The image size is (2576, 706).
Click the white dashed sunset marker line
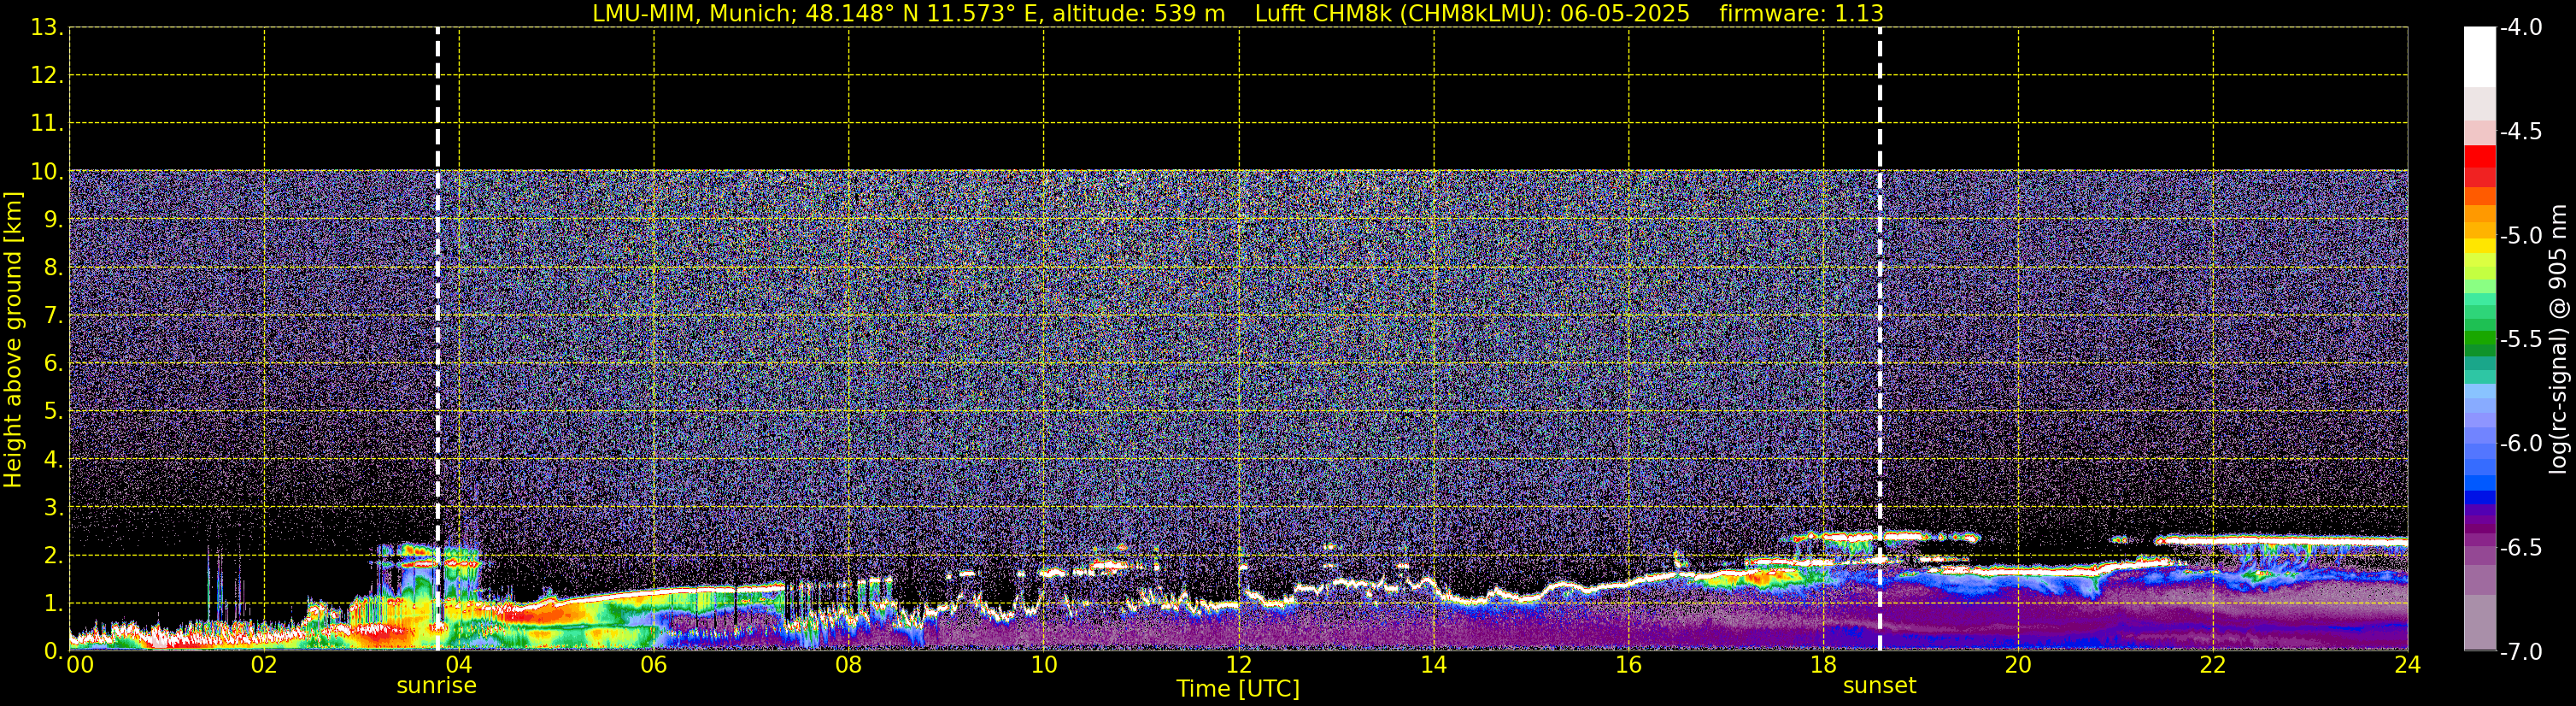(1880, 339)
